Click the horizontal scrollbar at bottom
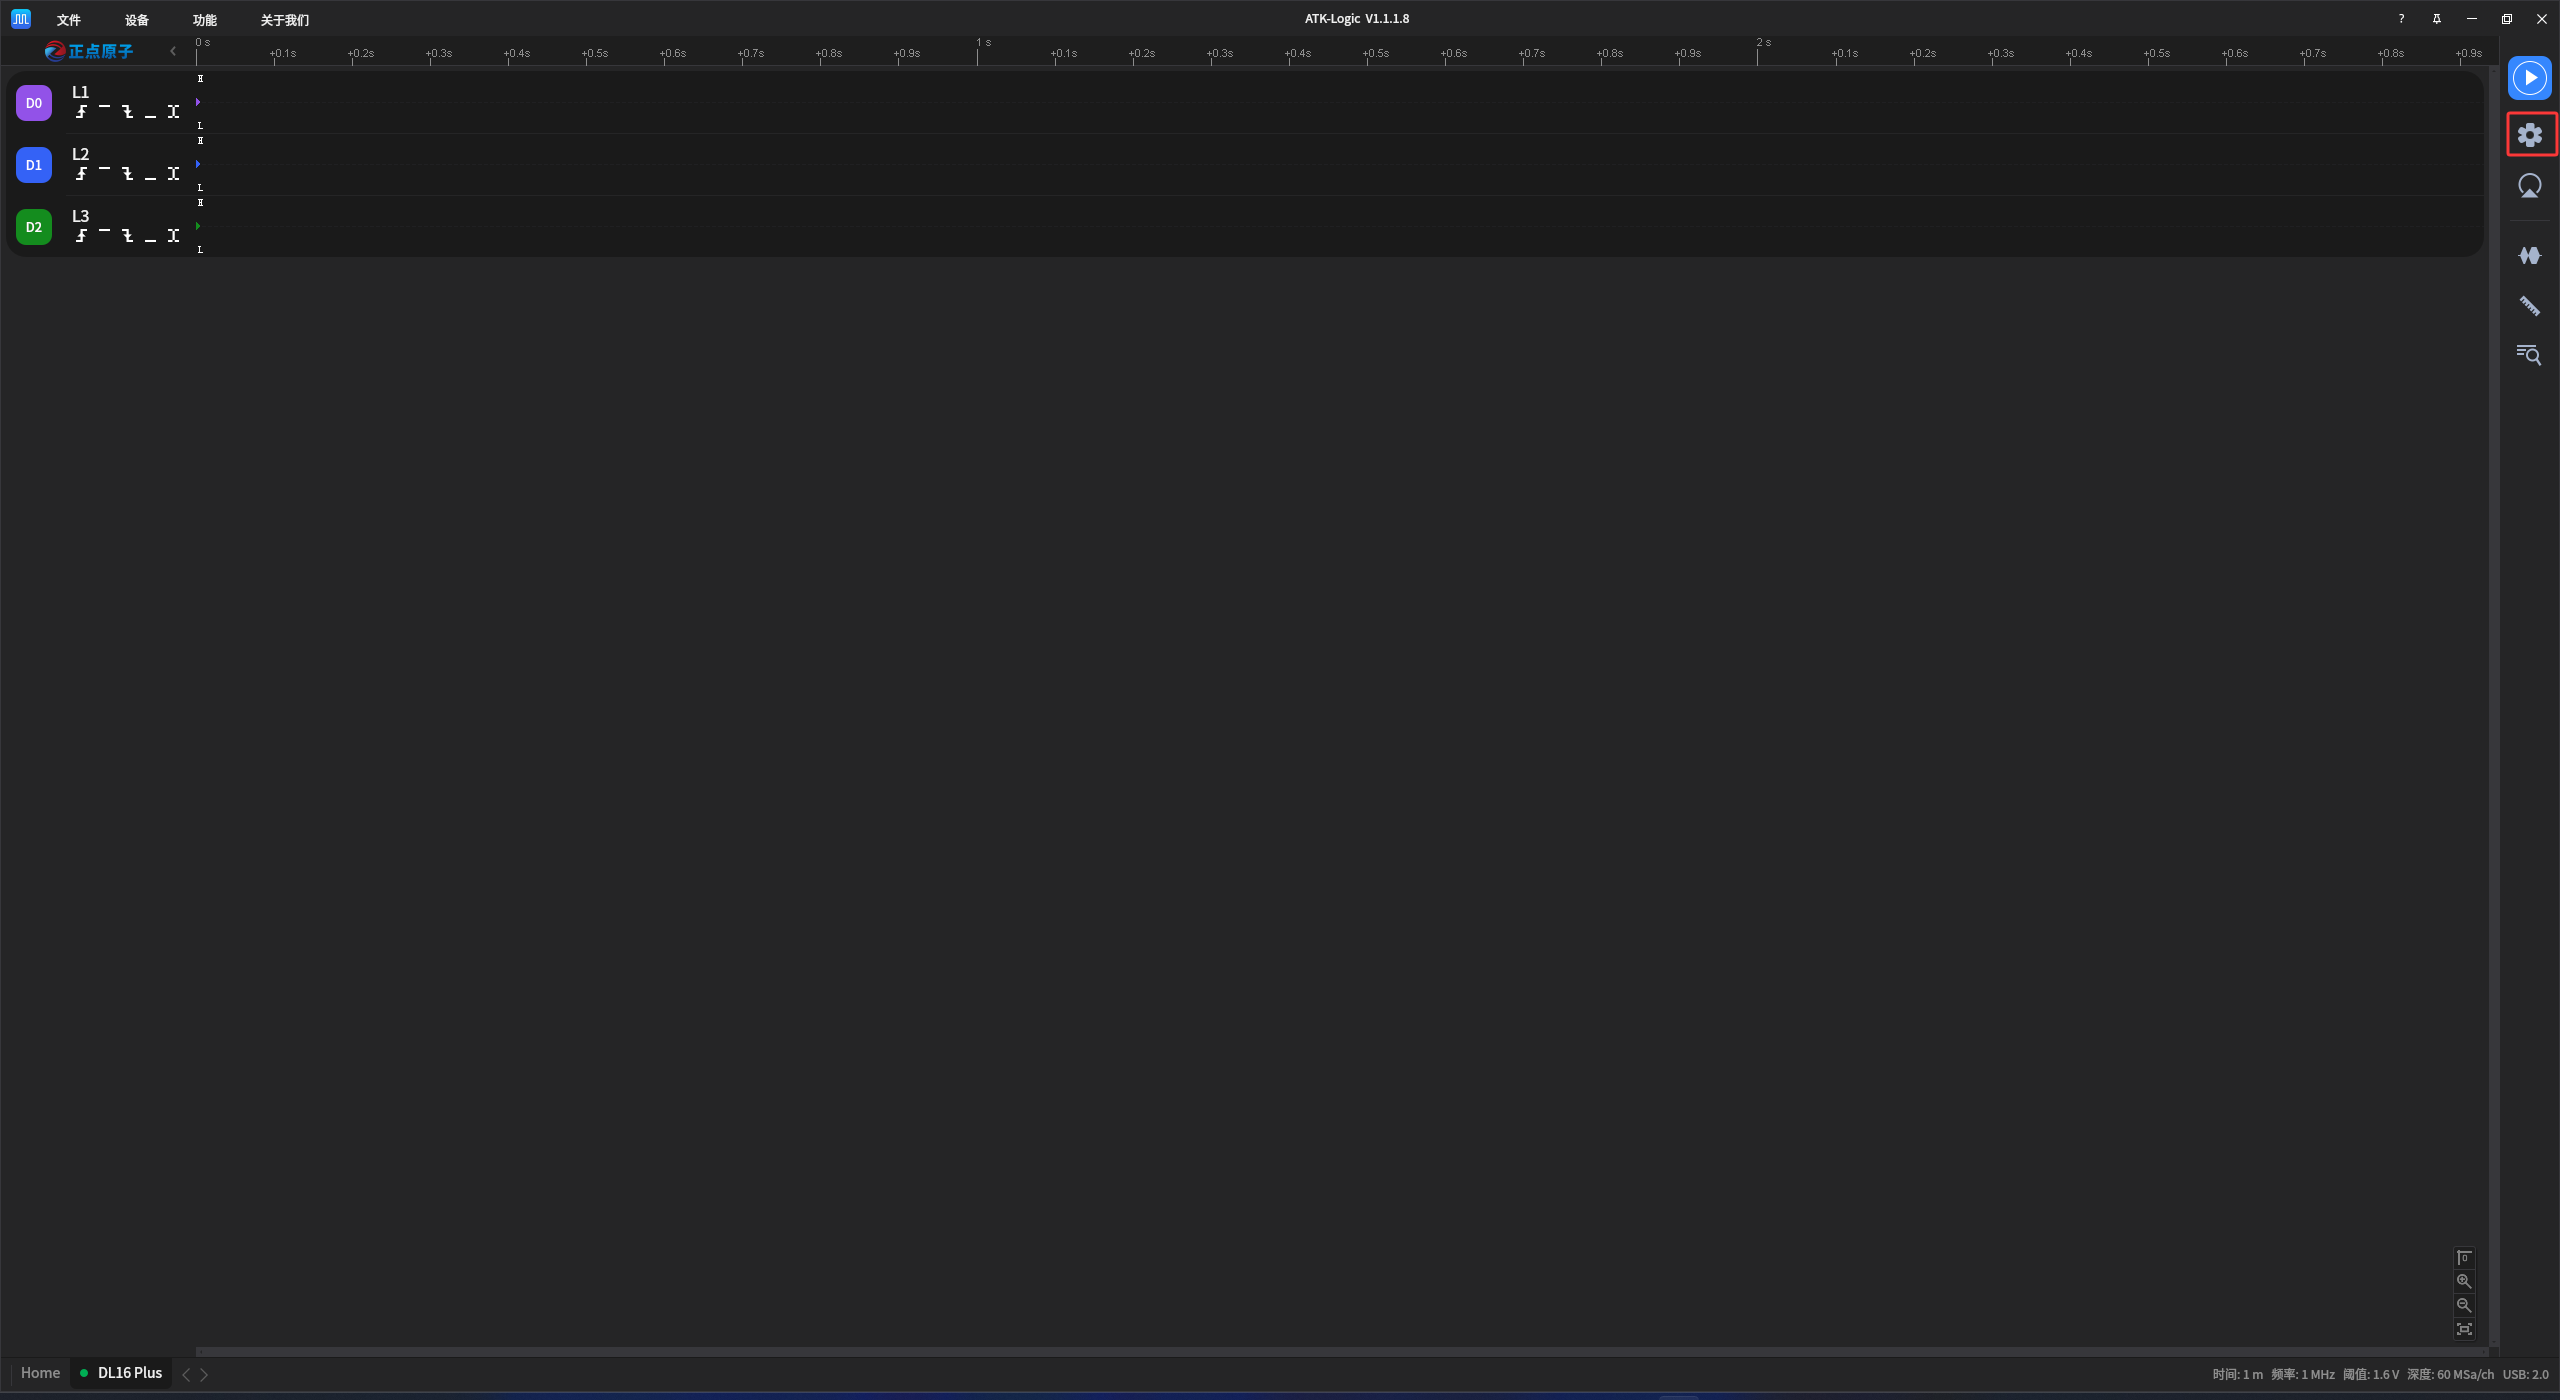The height and width of the screenshot is (1400, 2560). tap(1340, 1352)
